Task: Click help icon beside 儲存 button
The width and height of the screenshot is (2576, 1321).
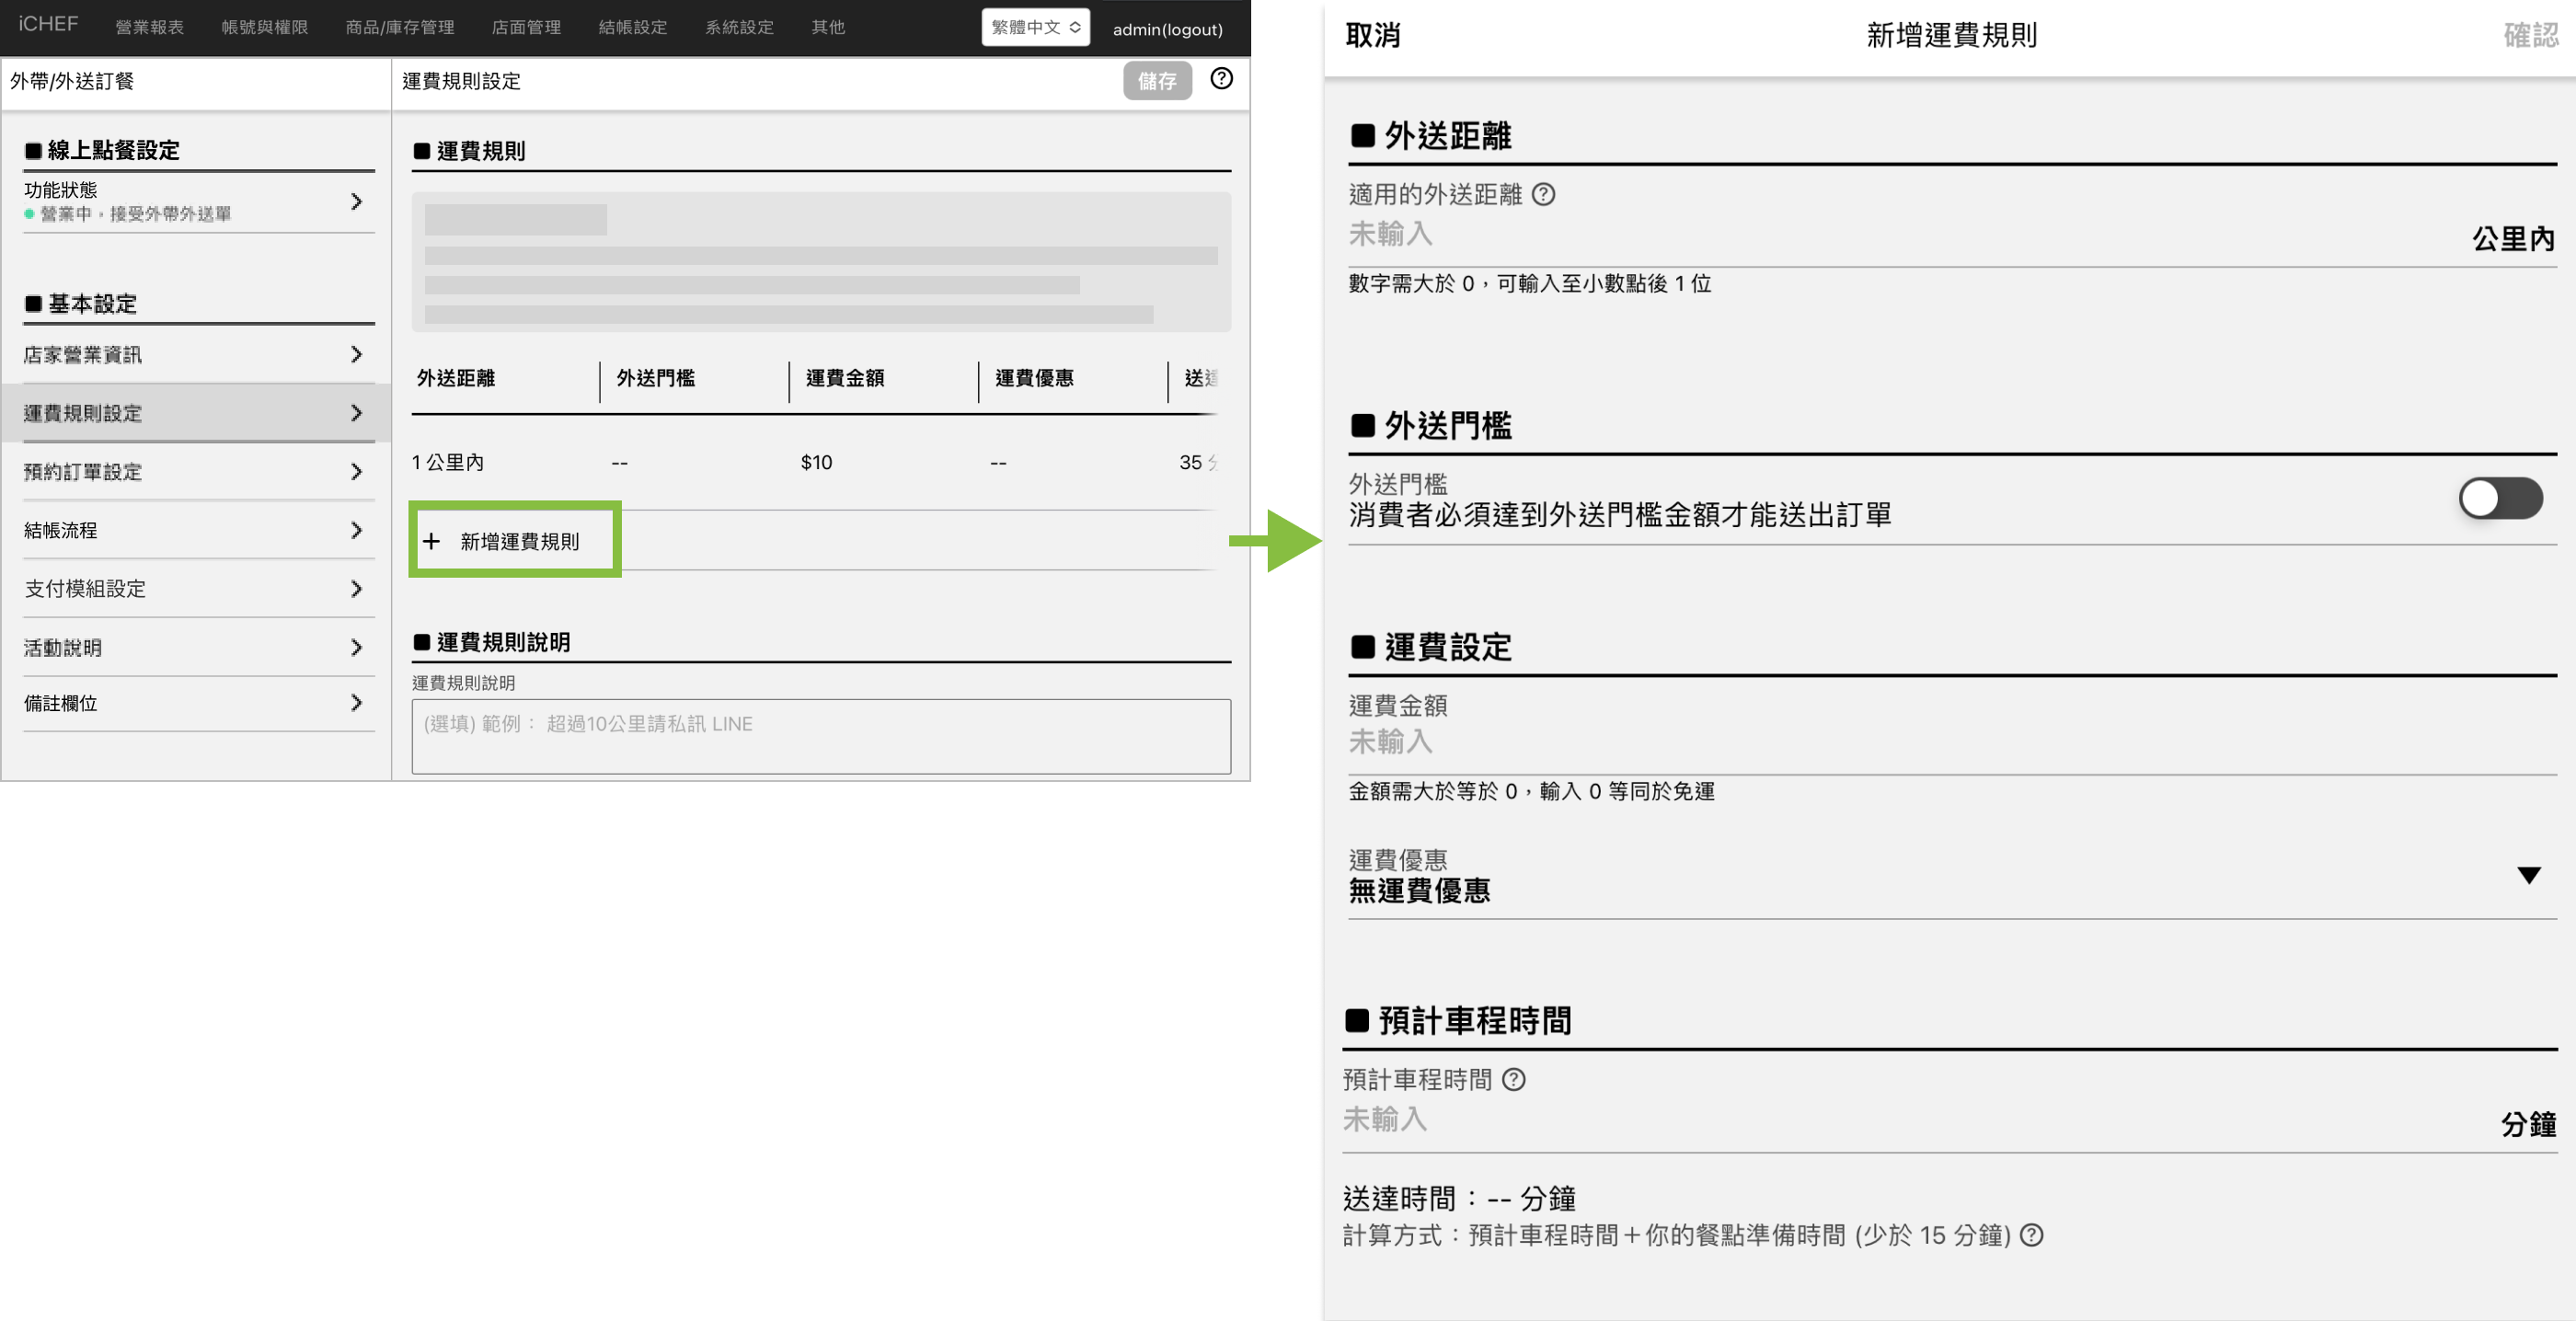Action: (1221, 79)
